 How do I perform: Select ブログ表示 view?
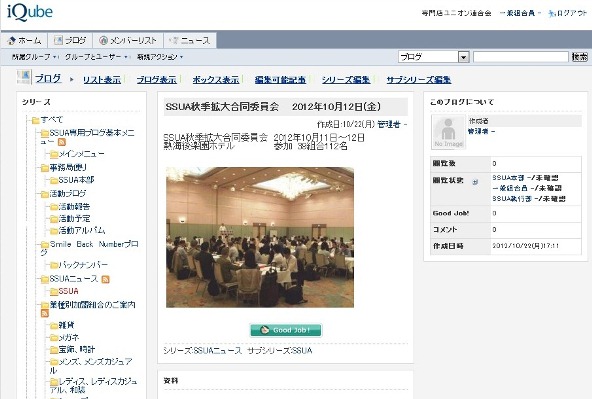click(156, 80)
